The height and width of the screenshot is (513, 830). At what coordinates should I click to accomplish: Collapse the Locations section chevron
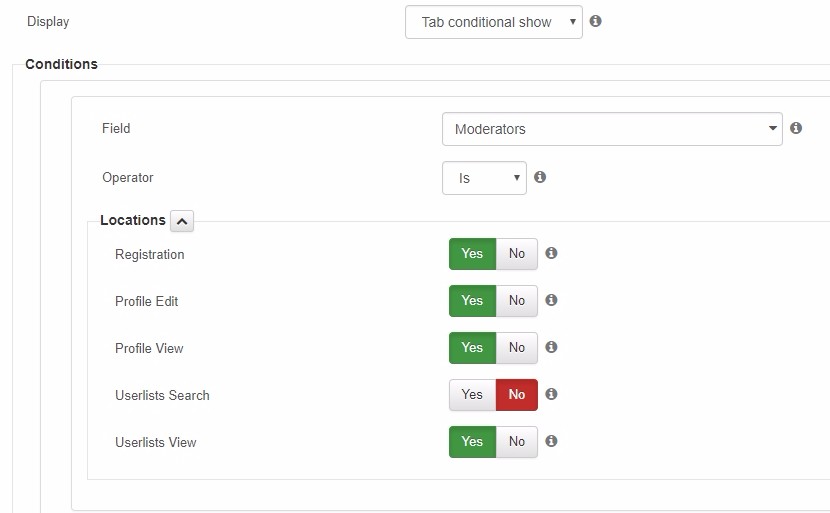(x=182, y=221)
